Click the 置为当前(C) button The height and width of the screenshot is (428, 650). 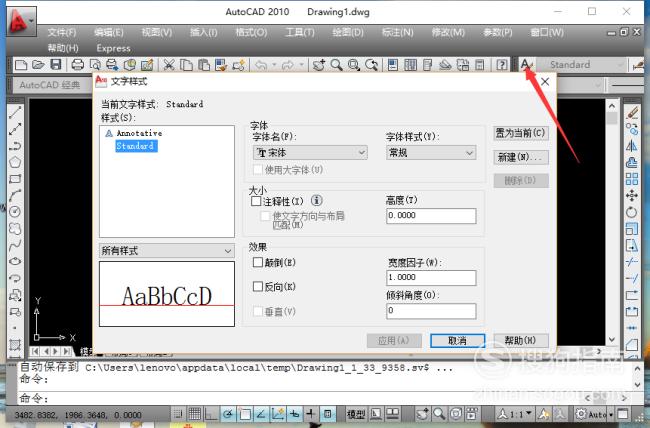[521, 133]
